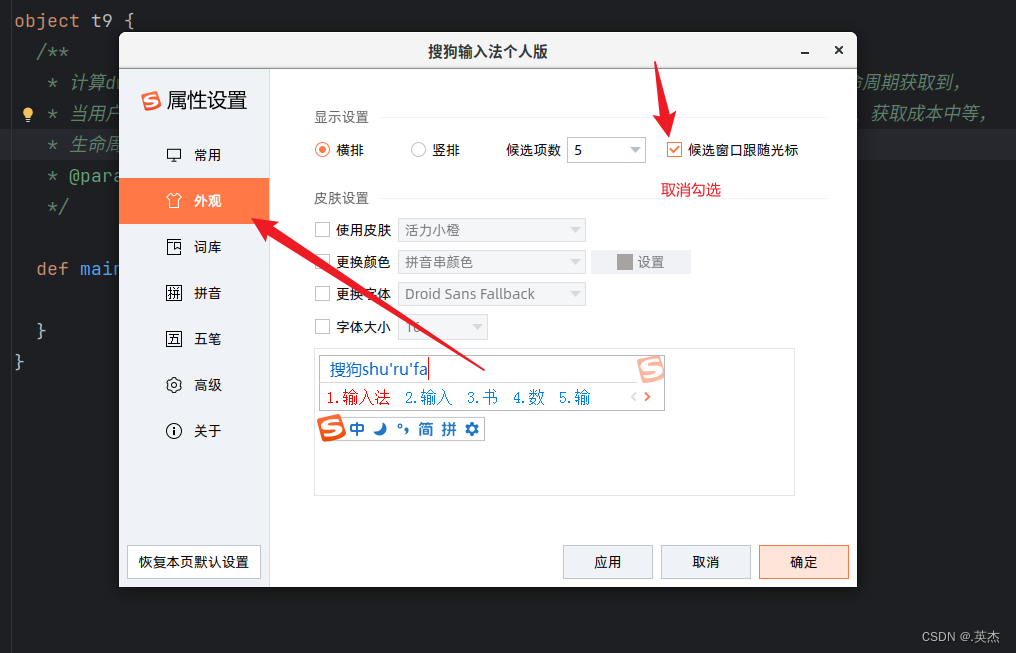The image size is (1016, 653).
Task: Enable the 使用皮肤 checkbox
Action: tap(323, 229)
